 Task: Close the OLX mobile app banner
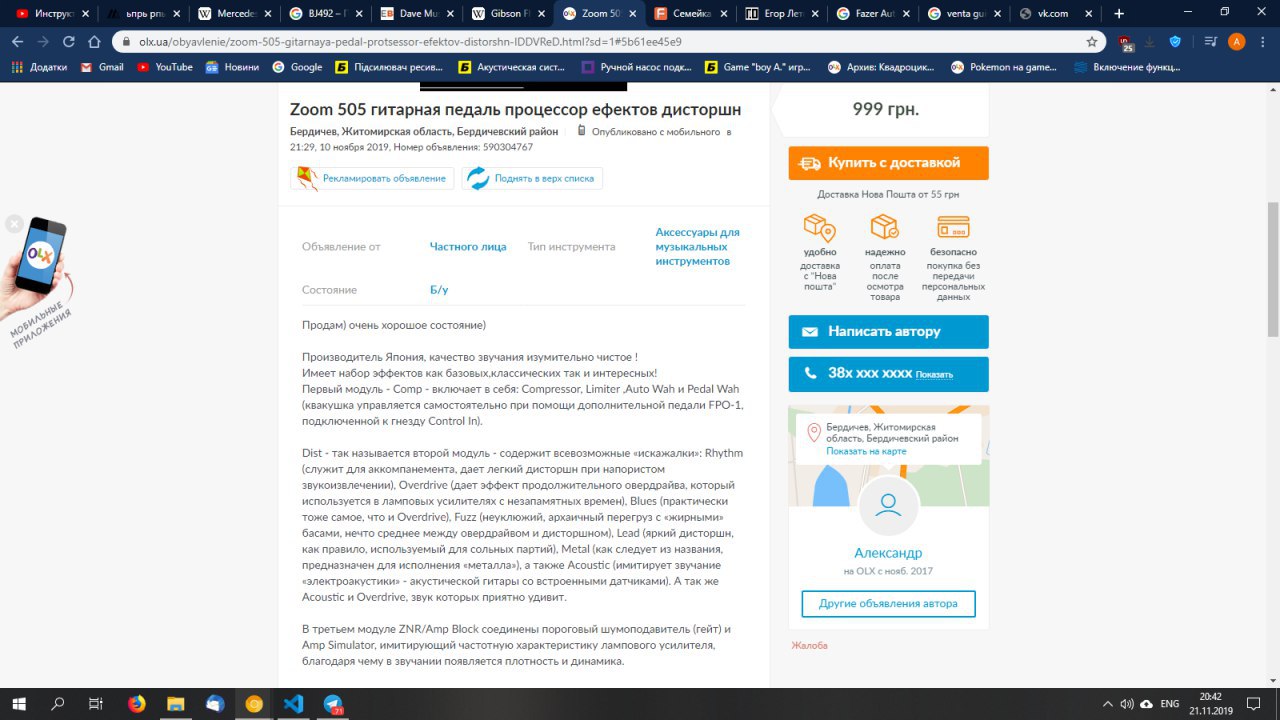(14, 224)
